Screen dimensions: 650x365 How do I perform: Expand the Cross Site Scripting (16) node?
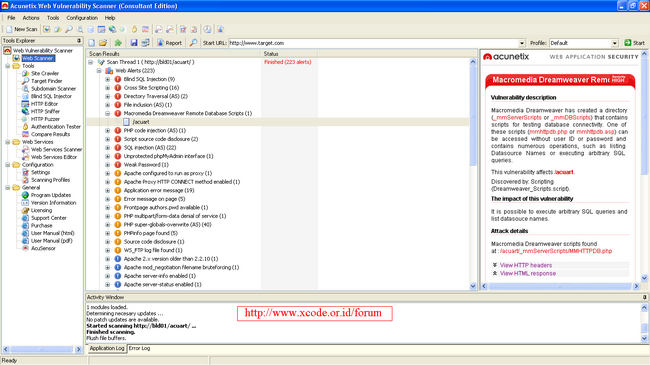click(107, 88)
